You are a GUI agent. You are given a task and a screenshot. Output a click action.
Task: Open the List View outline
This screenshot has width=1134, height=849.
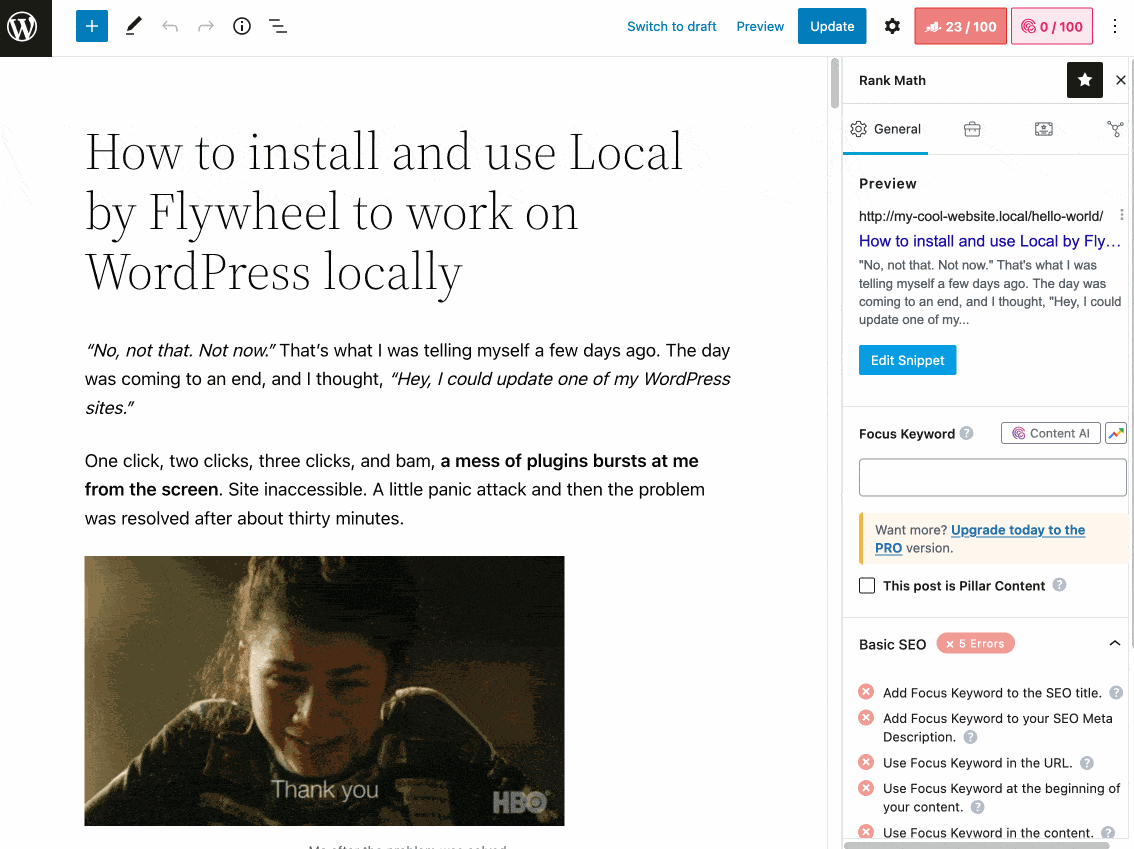coord(278,27)
